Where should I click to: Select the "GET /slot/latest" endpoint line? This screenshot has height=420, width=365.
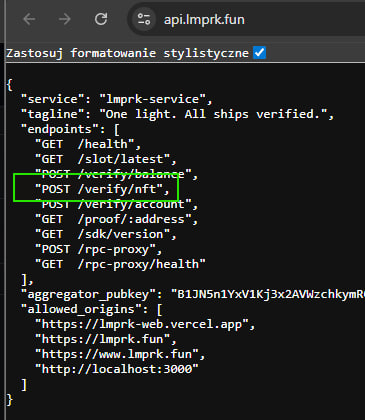[x=106, y=159]
